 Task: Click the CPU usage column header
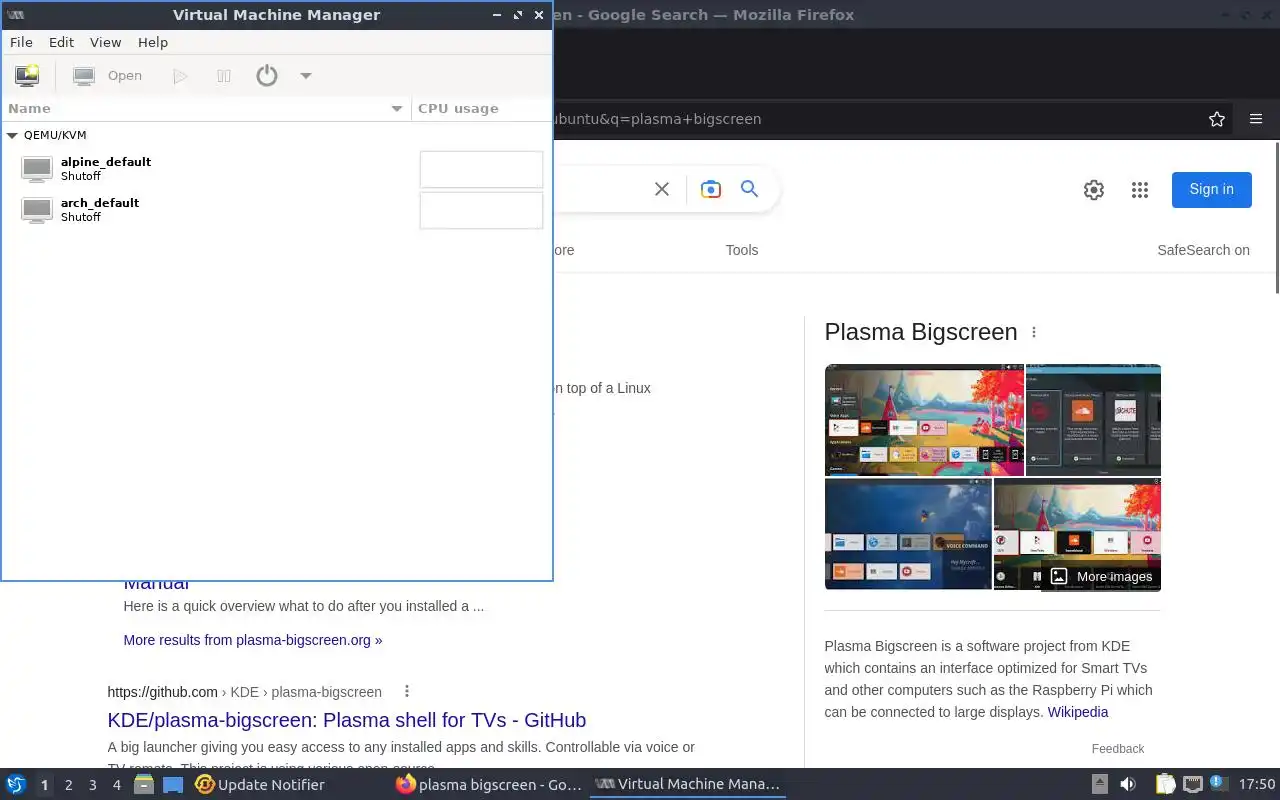pyautogui.click(x=481, y=108)
